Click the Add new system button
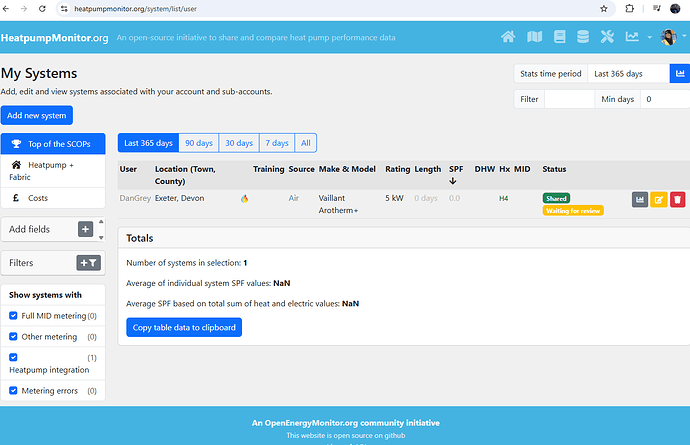Image resolution: width=690 pixels, height=445 pixels. point(37,115)
